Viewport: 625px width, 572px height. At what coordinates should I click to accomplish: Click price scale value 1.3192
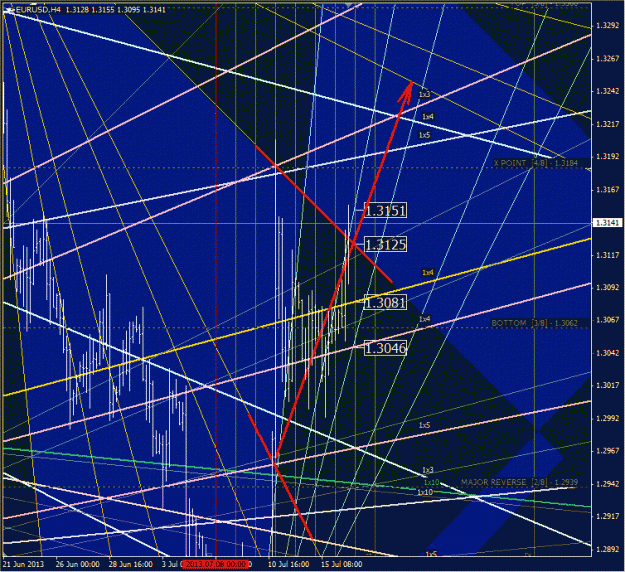tap(607, 157)
